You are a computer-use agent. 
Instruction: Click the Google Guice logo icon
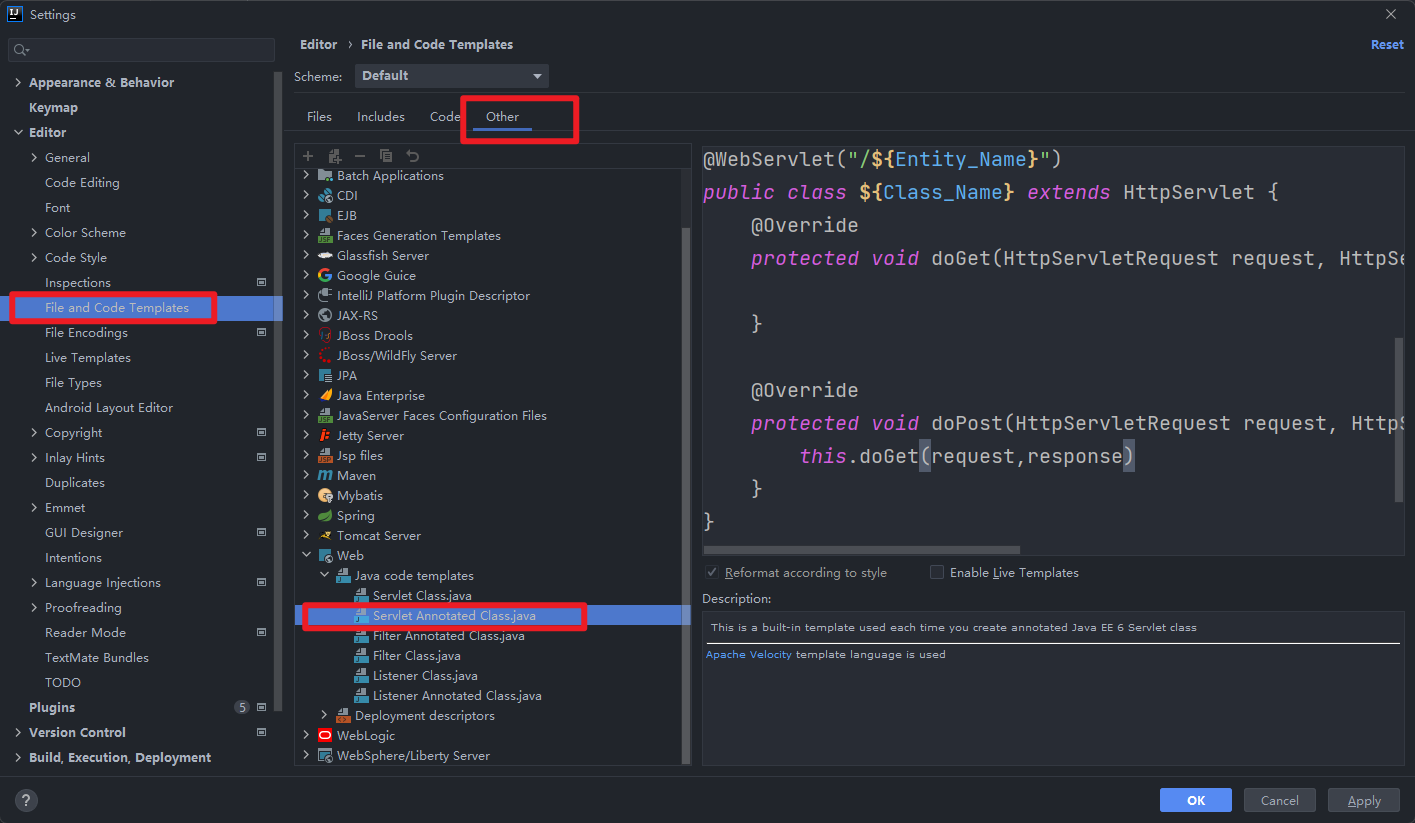[325, 276]
